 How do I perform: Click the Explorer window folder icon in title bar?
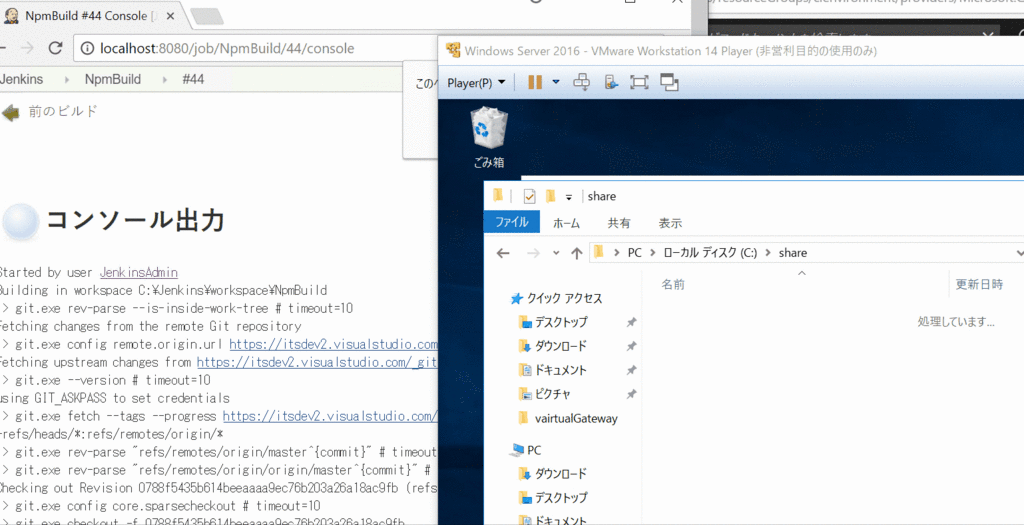[499, 195]
